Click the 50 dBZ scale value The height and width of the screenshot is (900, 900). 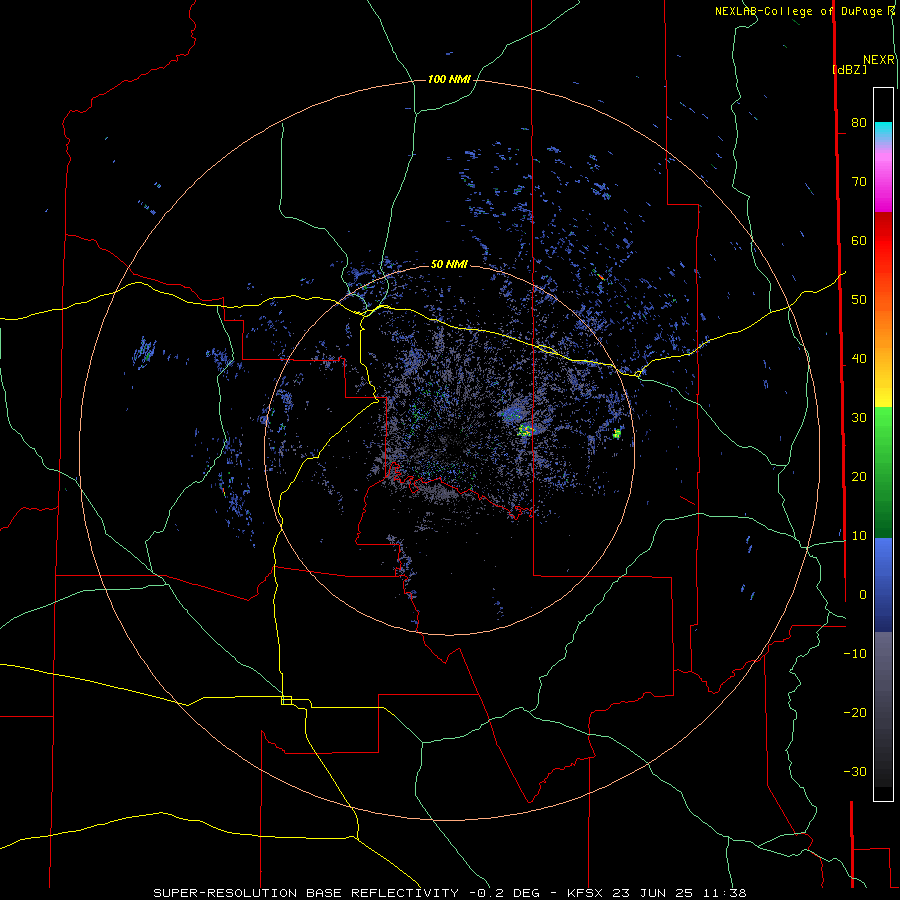tap(859, 300)
